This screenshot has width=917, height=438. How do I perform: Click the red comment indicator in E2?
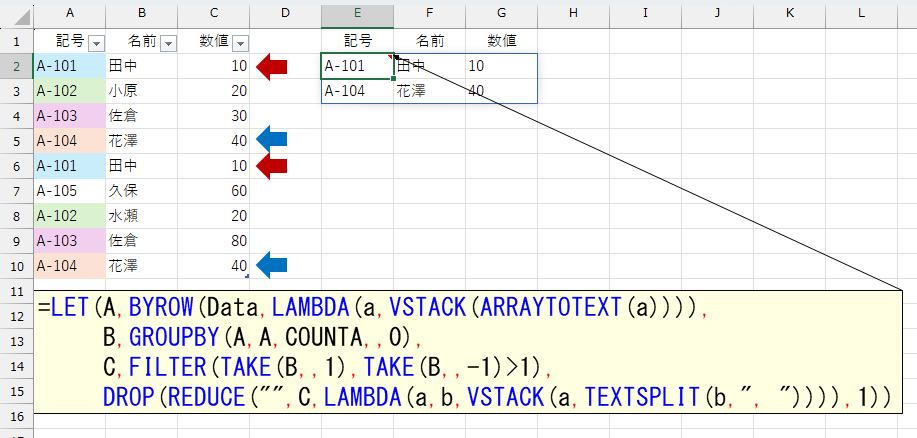coord(391,57)
